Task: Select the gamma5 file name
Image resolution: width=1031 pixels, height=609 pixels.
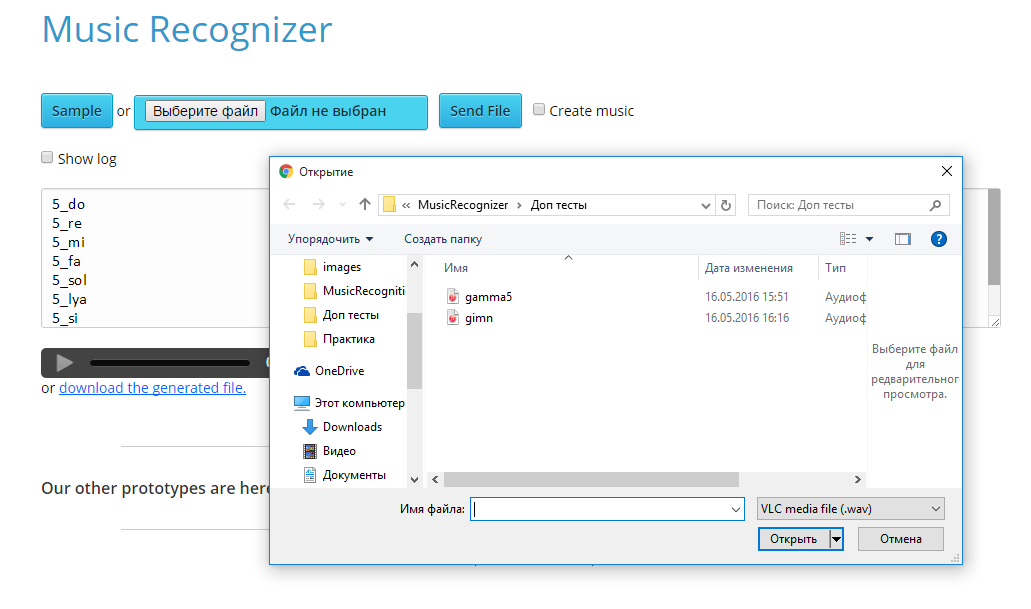Action: pyautogui.click(x=489, y=297)
